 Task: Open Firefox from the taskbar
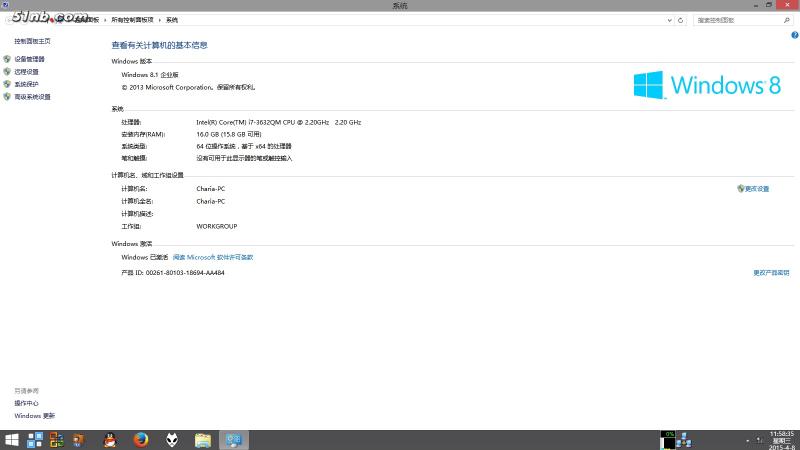tap(141, 440)
